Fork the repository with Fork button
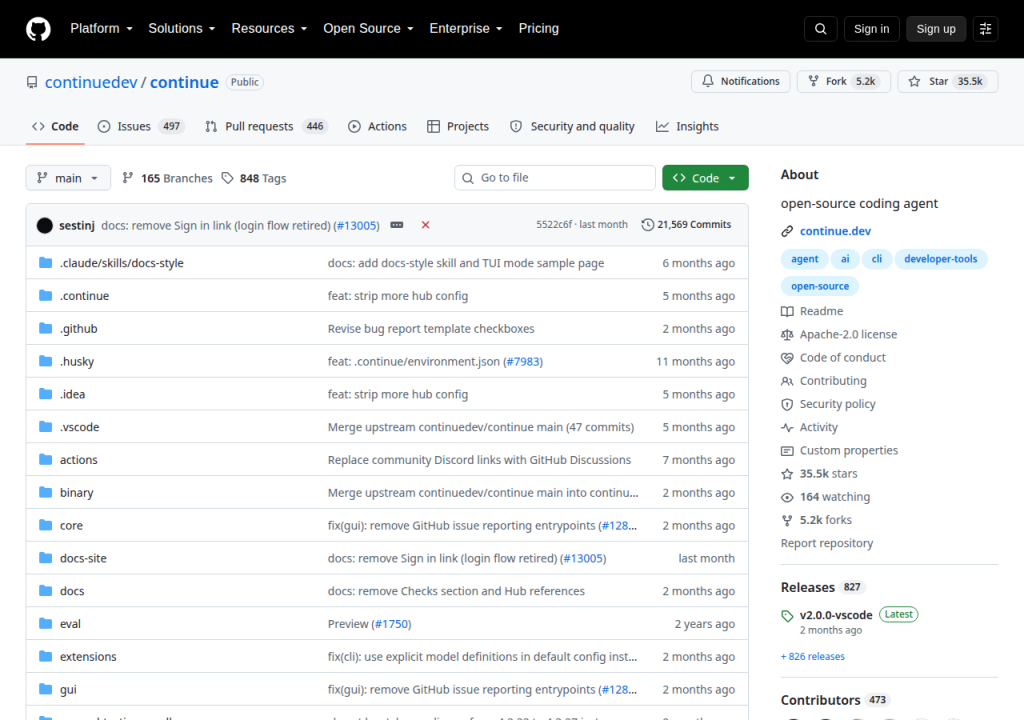The width and height of the screenshot is (1024, 720). [843, 82]
